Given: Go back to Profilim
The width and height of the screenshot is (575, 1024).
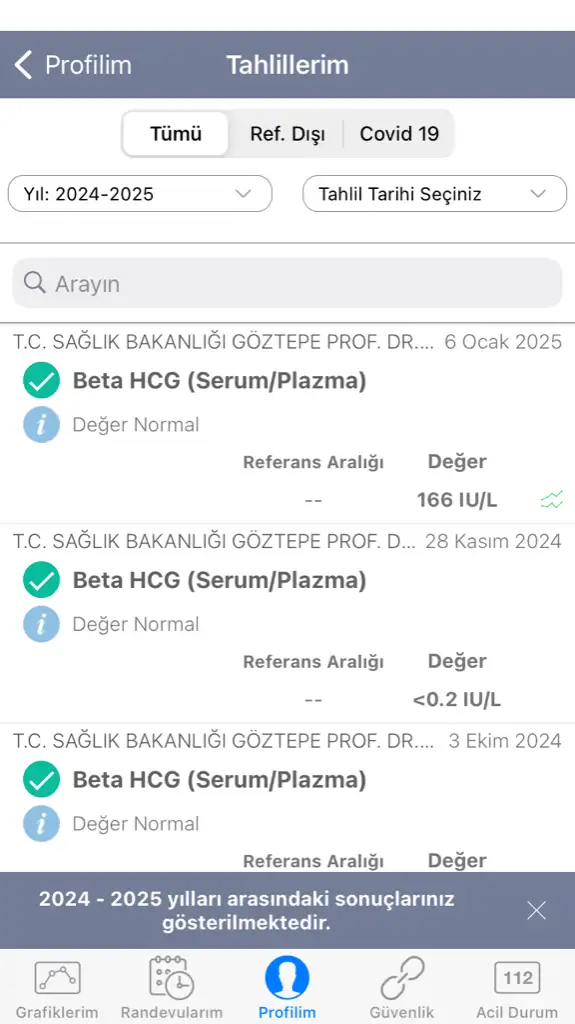Looking at the screenshot, I should [x=73, y=65].
